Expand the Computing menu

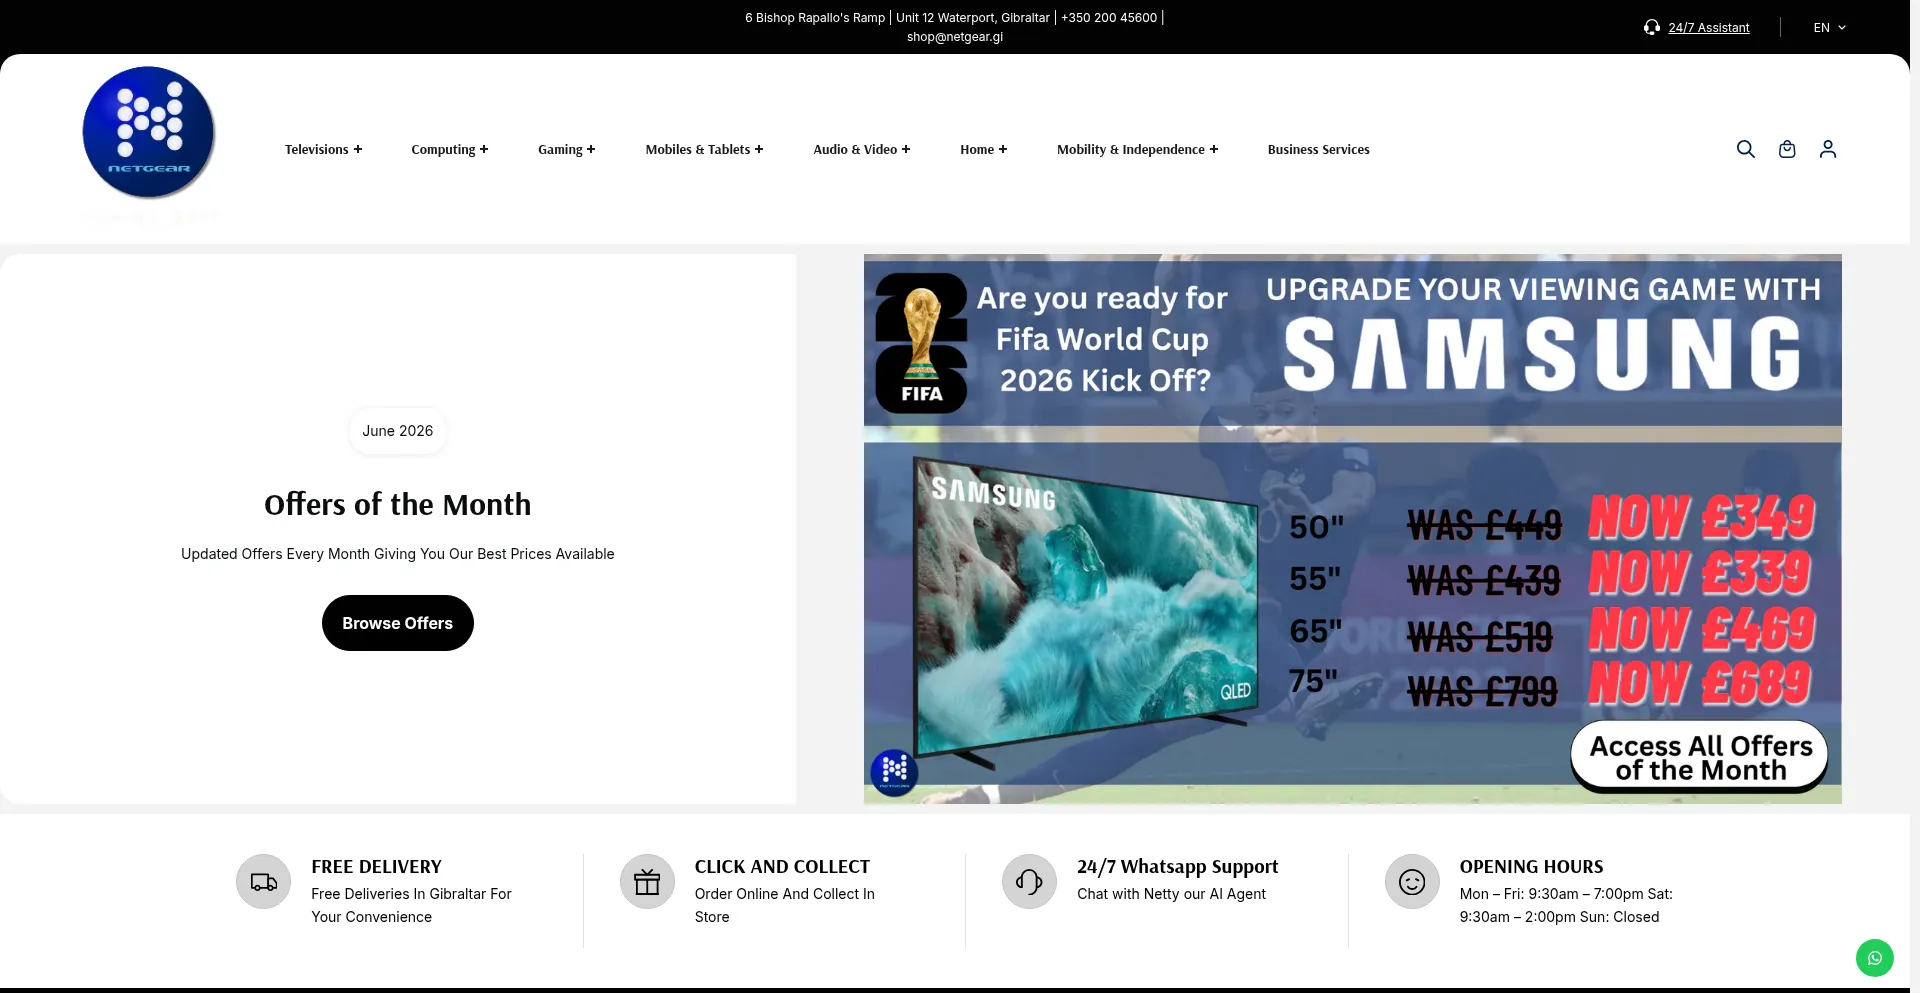point(450,149)
